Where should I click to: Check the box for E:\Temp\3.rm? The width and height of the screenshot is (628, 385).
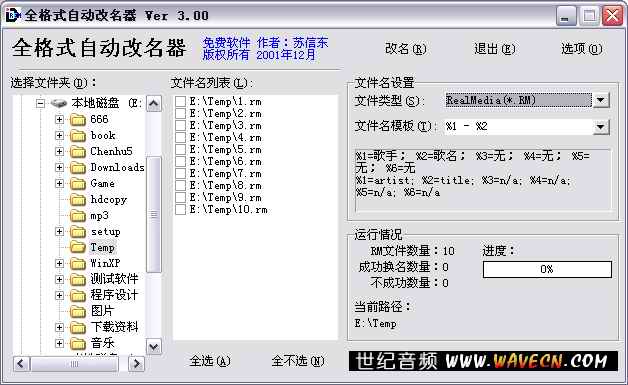181,125
